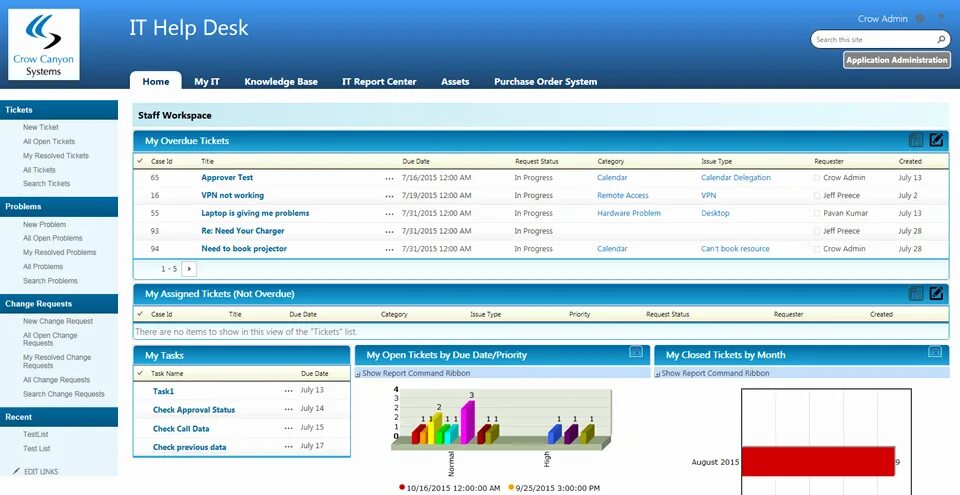Open TestList under Recent
The height and width of the screenshot is (495, 960).
(x=36, y=434)
